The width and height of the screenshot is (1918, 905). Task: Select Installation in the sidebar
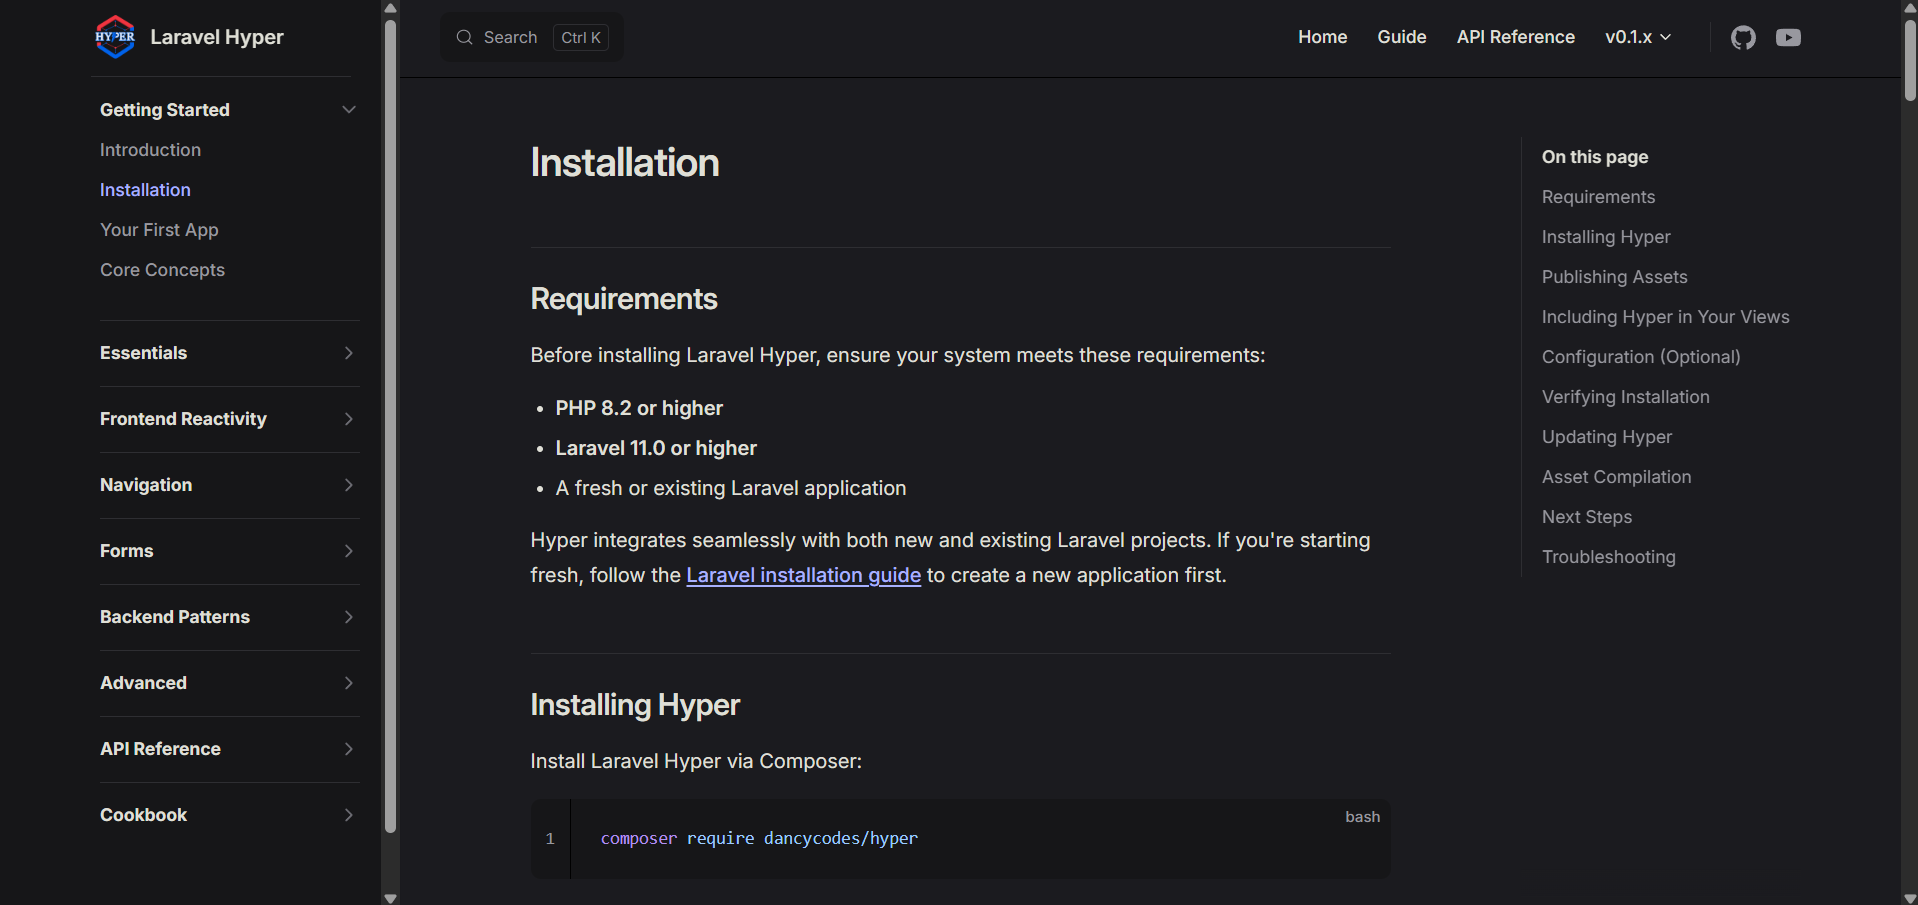(x=145, y=190)
